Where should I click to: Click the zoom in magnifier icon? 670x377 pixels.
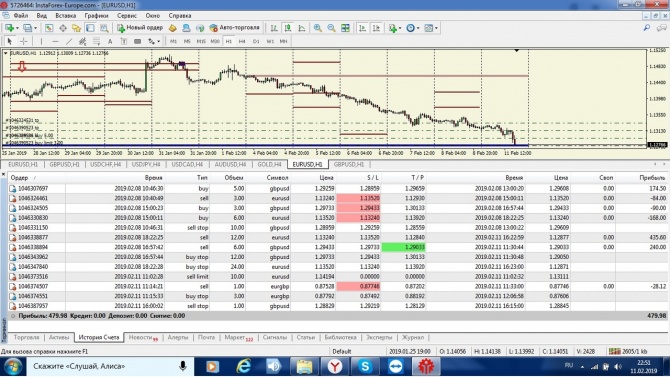click(317, 28)
